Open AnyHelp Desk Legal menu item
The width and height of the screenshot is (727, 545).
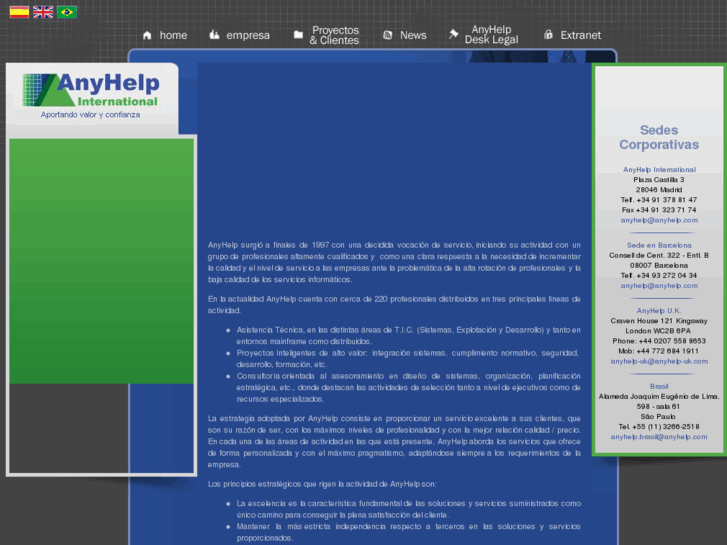(x=491, y=35)
